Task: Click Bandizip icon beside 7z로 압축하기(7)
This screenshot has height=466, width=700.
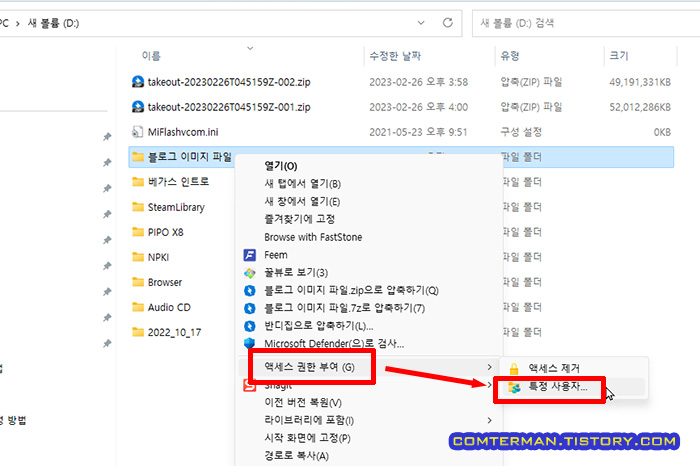Action: pos(250,308)
